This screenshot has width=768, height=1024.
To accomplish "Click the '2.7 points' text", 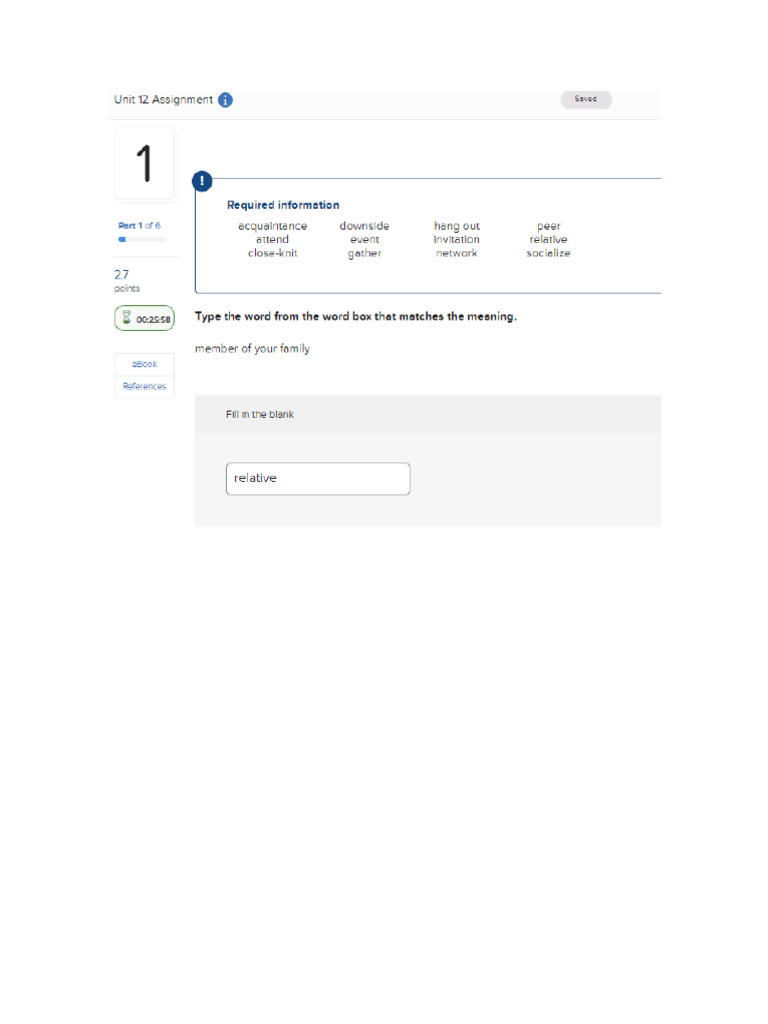I will (x=127, y=281).
